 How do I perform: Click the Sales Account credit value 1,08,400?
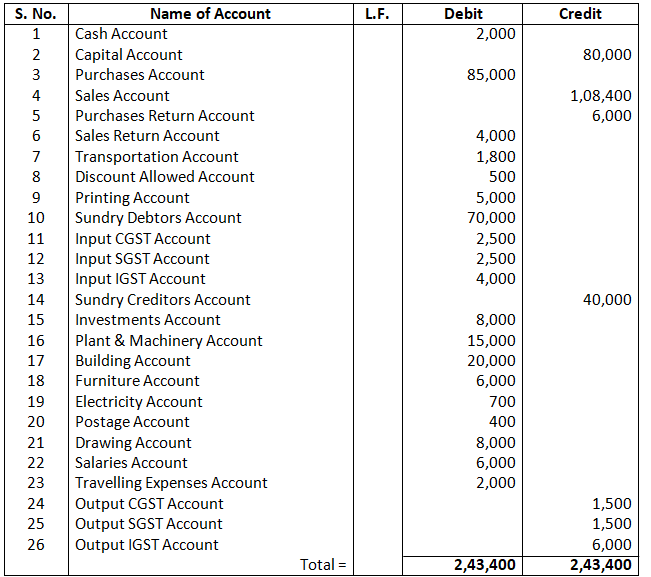coord(600,96)
